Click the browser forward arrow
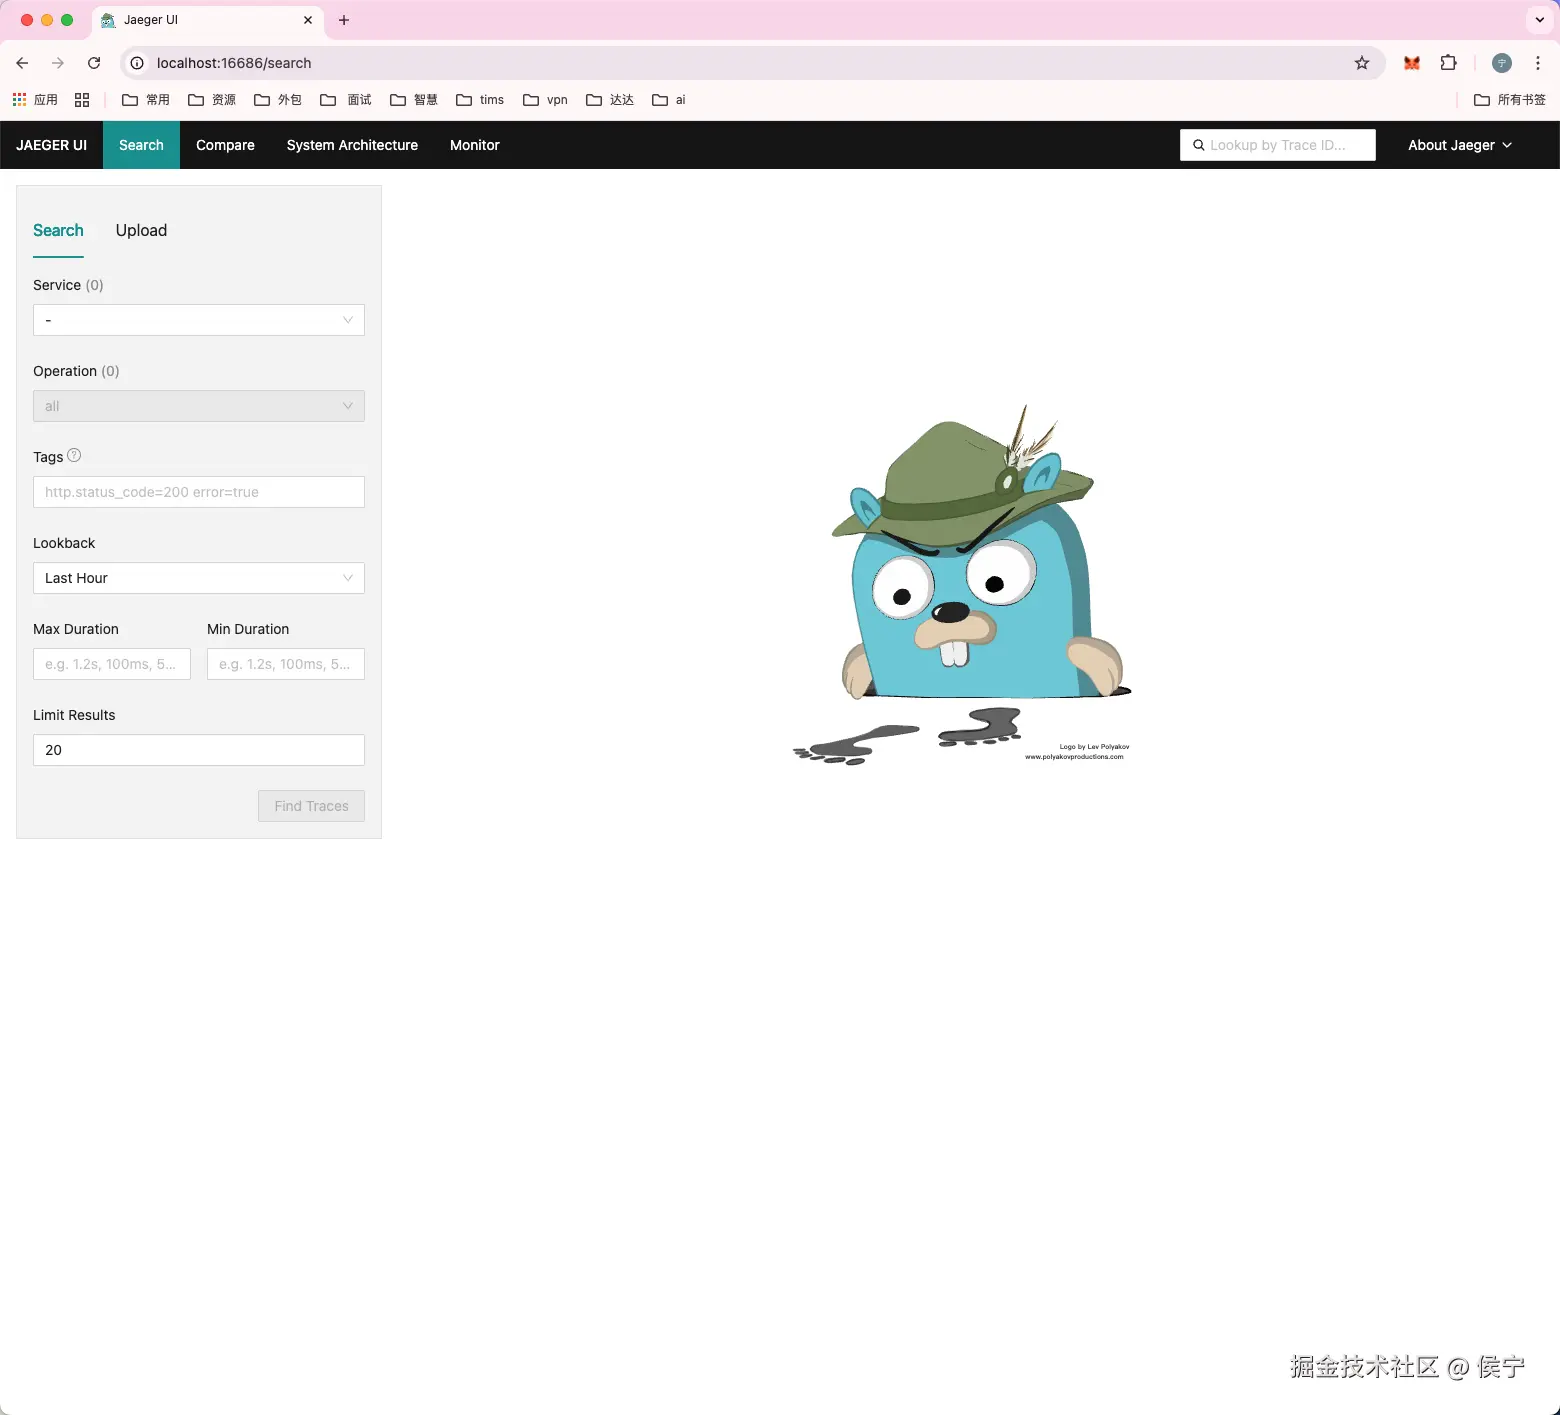1560x1415 pixels. (58, 63)
